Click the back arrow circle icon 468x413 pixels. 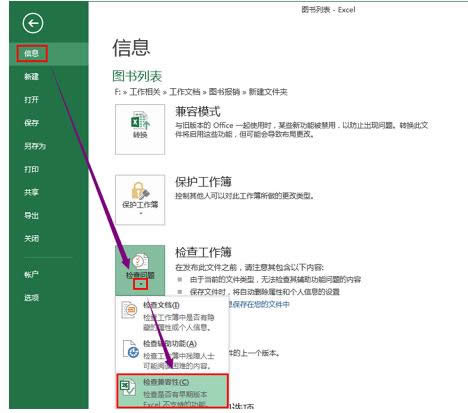(33, 23)
